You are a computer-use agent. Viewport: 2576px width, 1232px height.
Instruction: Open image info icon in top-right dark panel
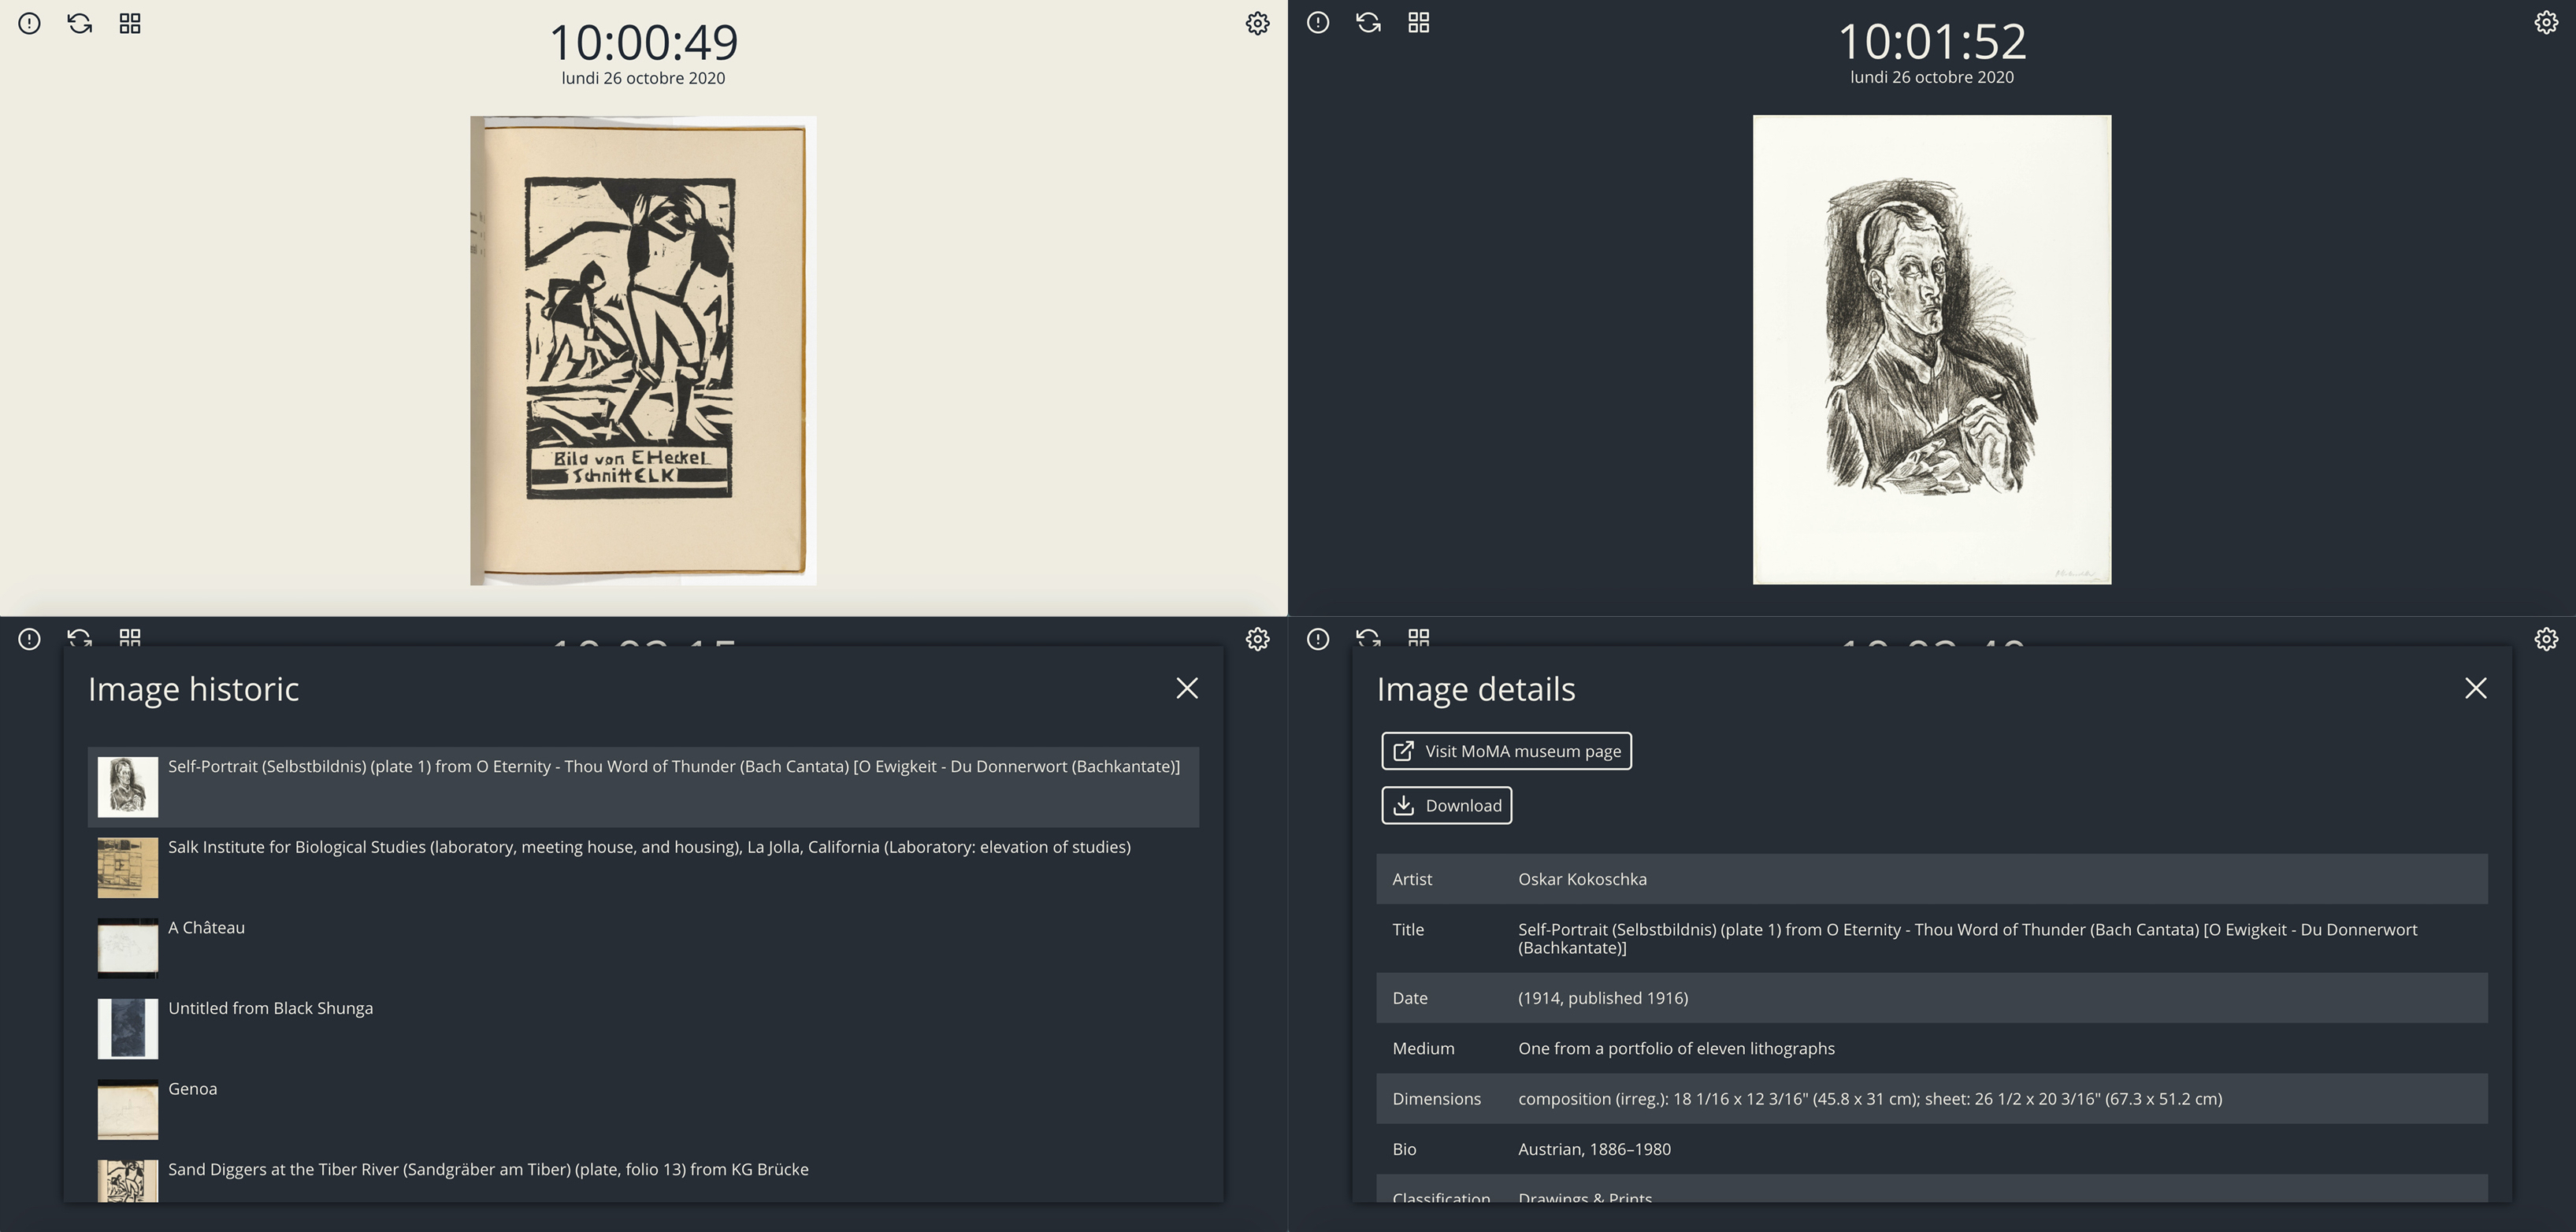(1318, 22)
